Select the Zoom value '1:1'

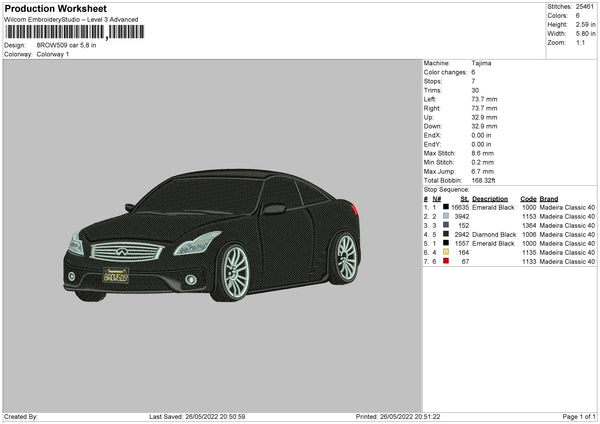coord(580,42)
